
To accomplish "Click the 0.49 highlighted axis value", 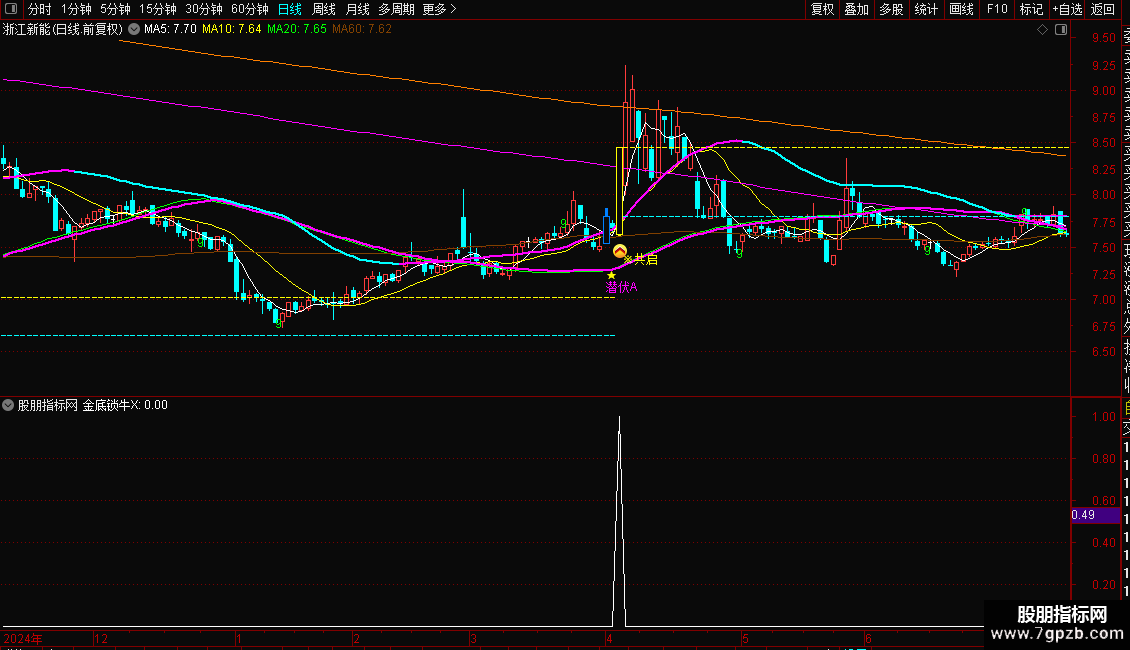I will click(x=1095, y=515).
